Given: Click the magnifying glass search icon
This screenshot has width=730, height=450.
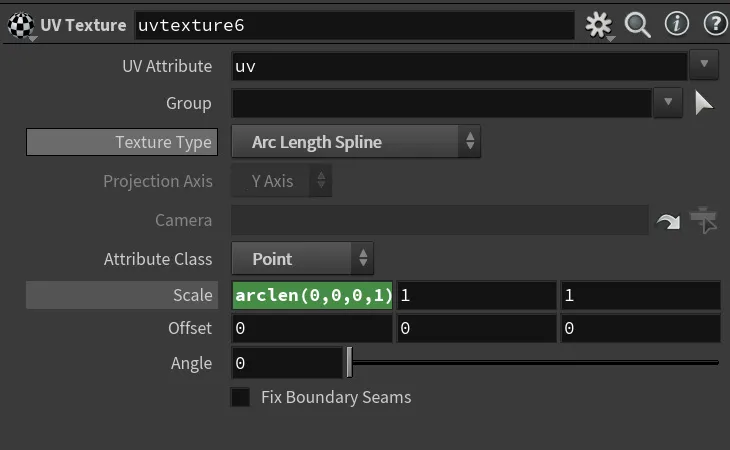Looking at the screenshot, I should pos(637,25).
